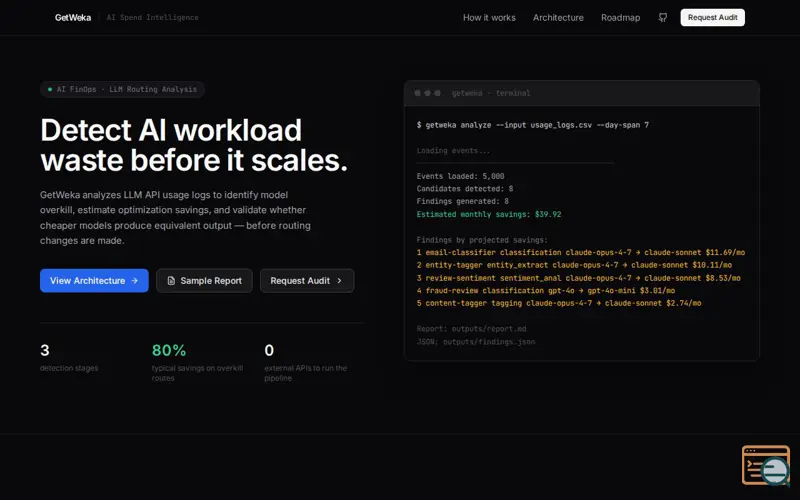Viewport: 800px width, 500px height.
Task: Click green status dot in AI FinOps badge
Action: tap(49, 89)
